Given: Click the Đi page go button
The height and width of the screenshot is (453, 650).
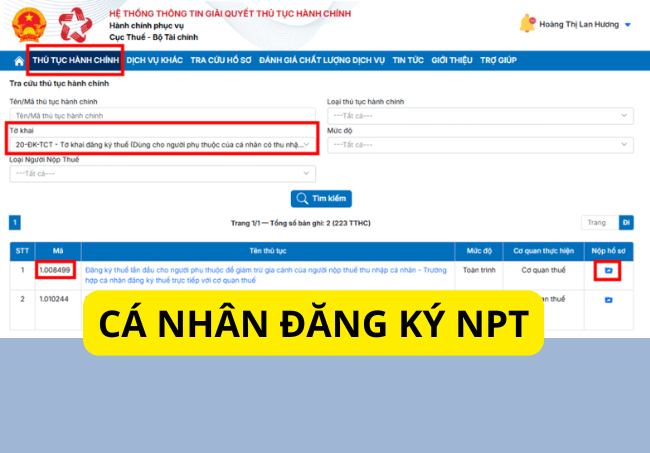Looking at the screenshot, I should [626, 223].
